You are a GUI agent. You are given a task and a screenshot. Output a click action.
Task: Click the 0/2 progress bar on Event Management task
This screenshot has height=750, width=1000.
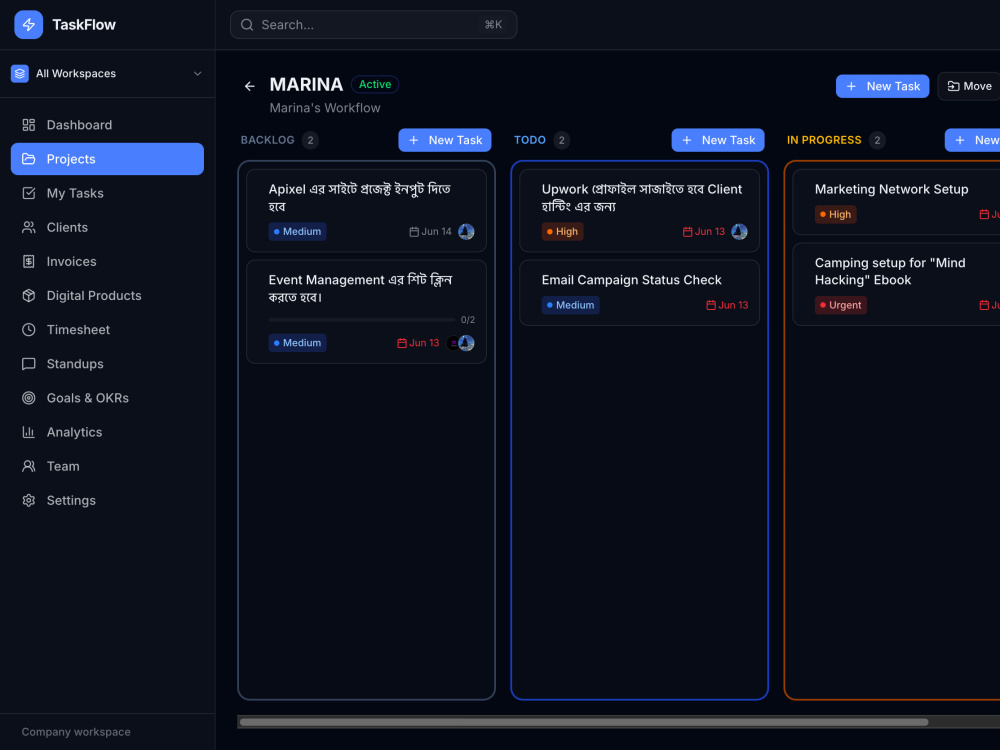362,320
